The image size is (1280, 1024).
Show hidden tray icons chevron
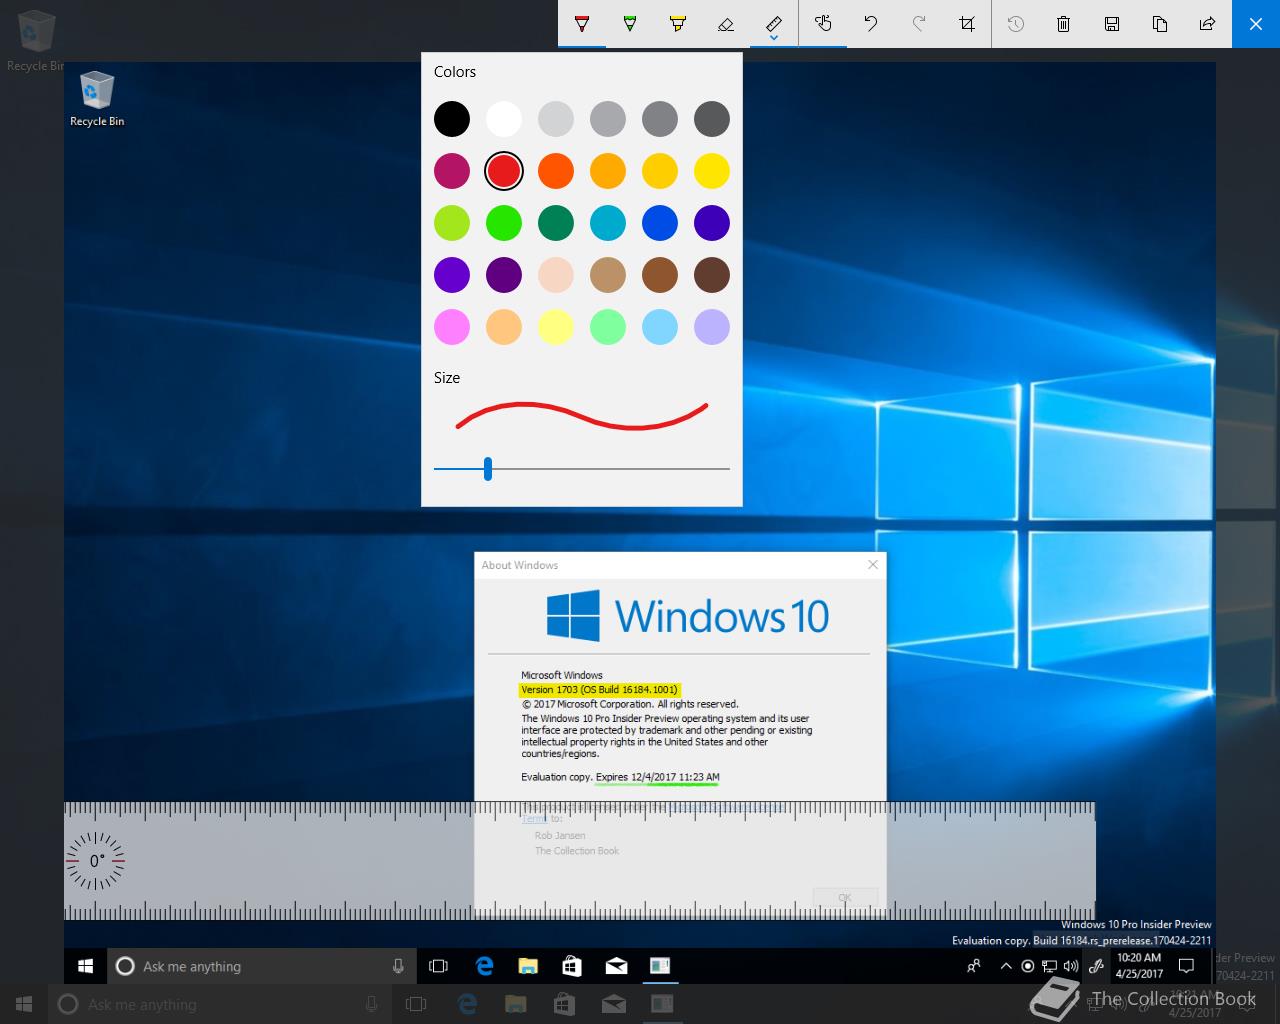point(1005,966)
